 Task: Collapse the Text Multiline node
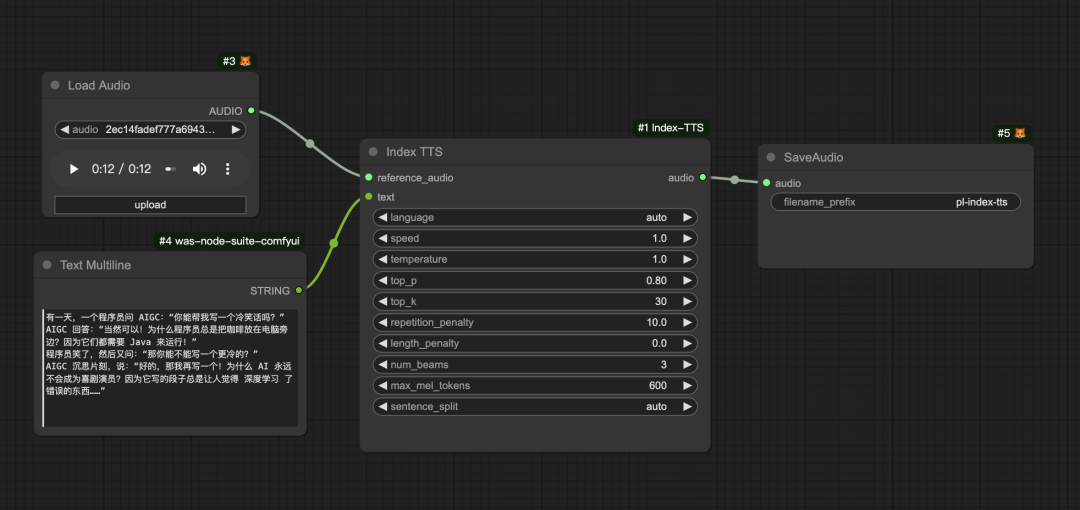click(47, 266)
